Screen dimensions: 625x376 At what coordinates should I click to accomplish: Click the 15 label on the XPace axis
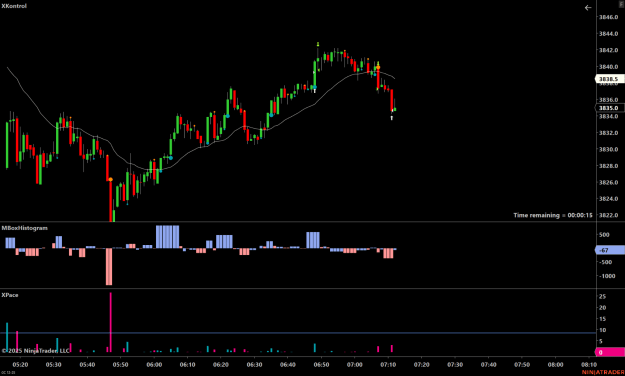click(x=603, y=319)
